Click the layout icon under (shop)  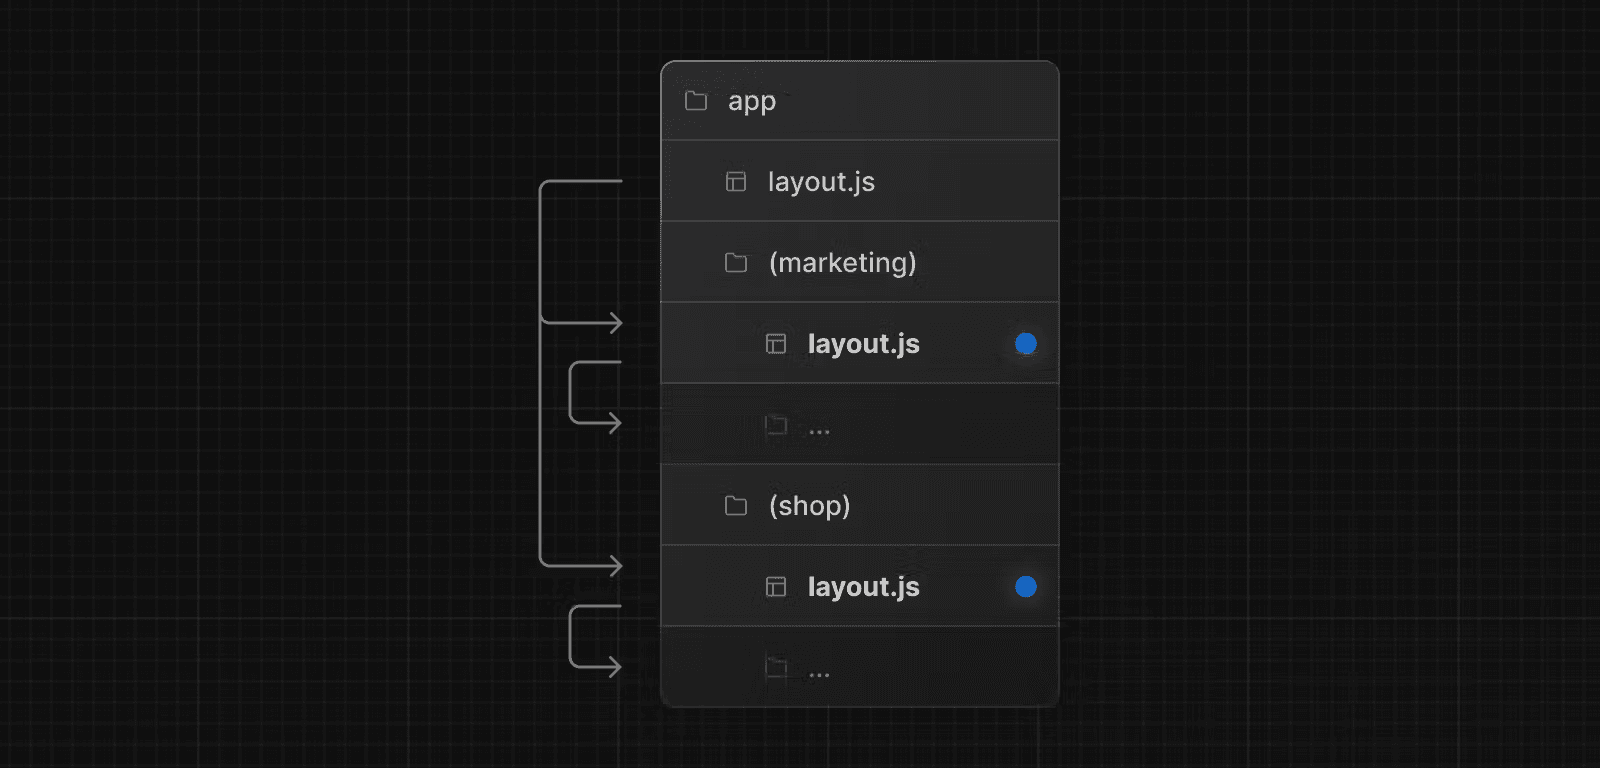tap(776, 587)
